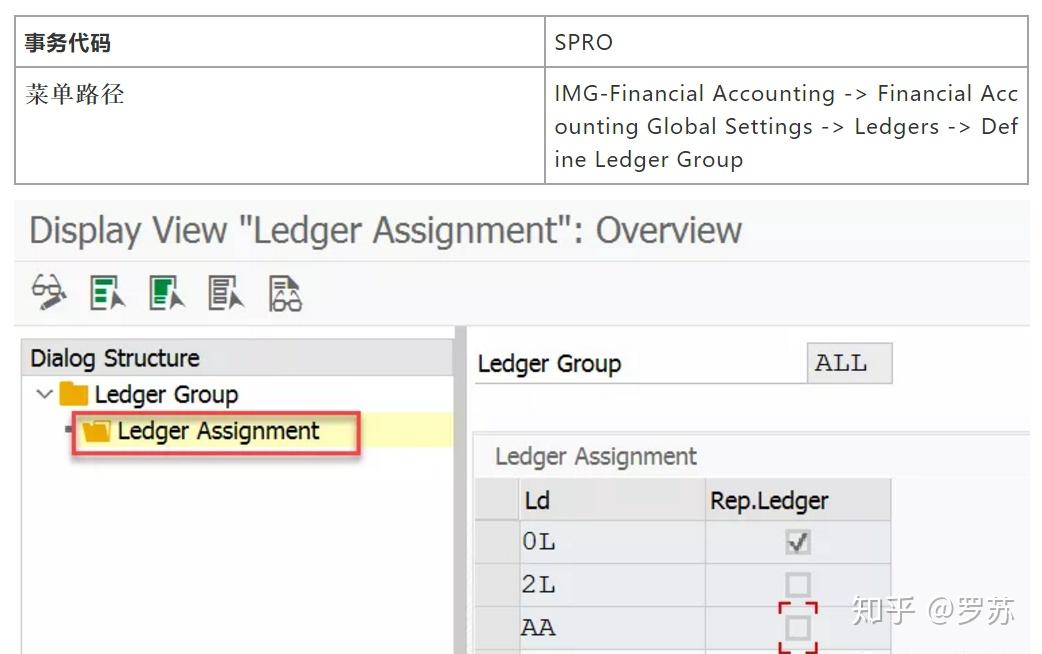Click the Ld cell containing 0L

[611, 542]
